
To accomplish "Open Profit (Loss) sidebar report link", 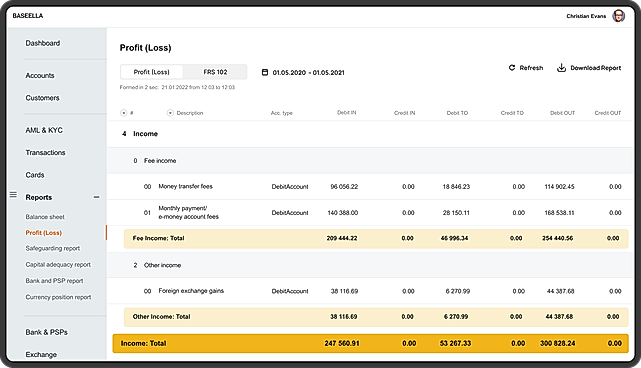I will click(x=43, y=233).
